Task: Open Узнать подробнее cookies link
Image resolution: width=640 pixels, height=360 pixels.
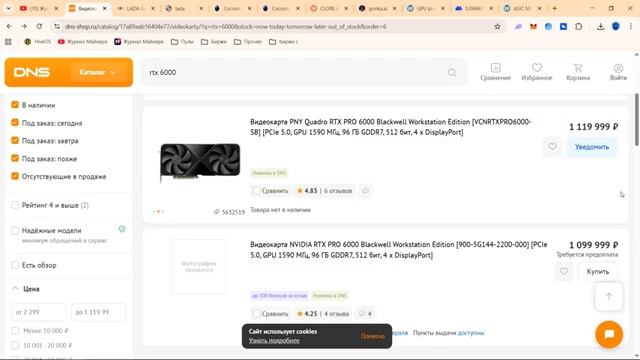Action: 274,340
